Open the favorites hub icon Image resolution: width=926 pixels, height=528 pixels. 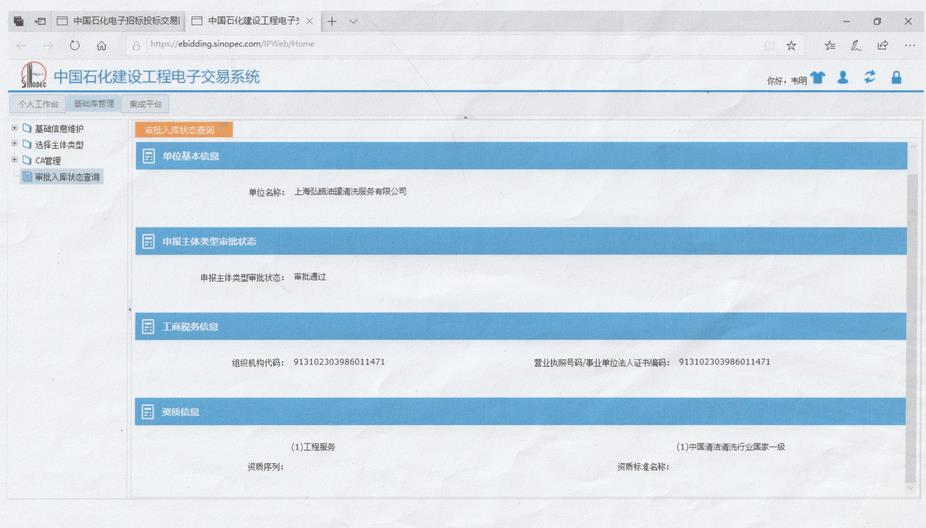pos(830,45)
